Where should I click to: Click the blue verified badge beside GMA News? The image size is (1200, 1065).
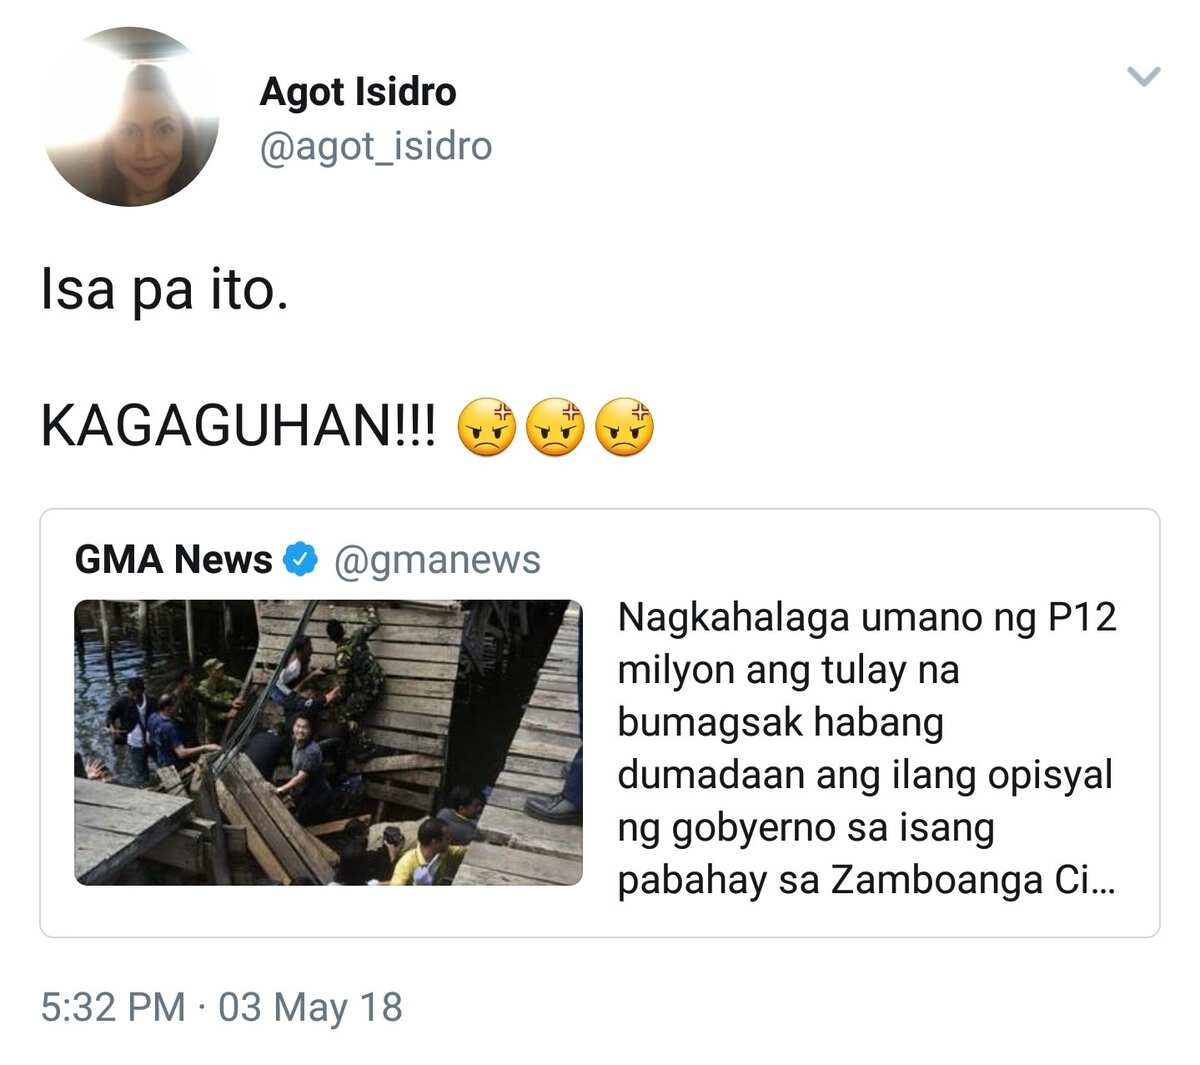[x=300, y=559]
